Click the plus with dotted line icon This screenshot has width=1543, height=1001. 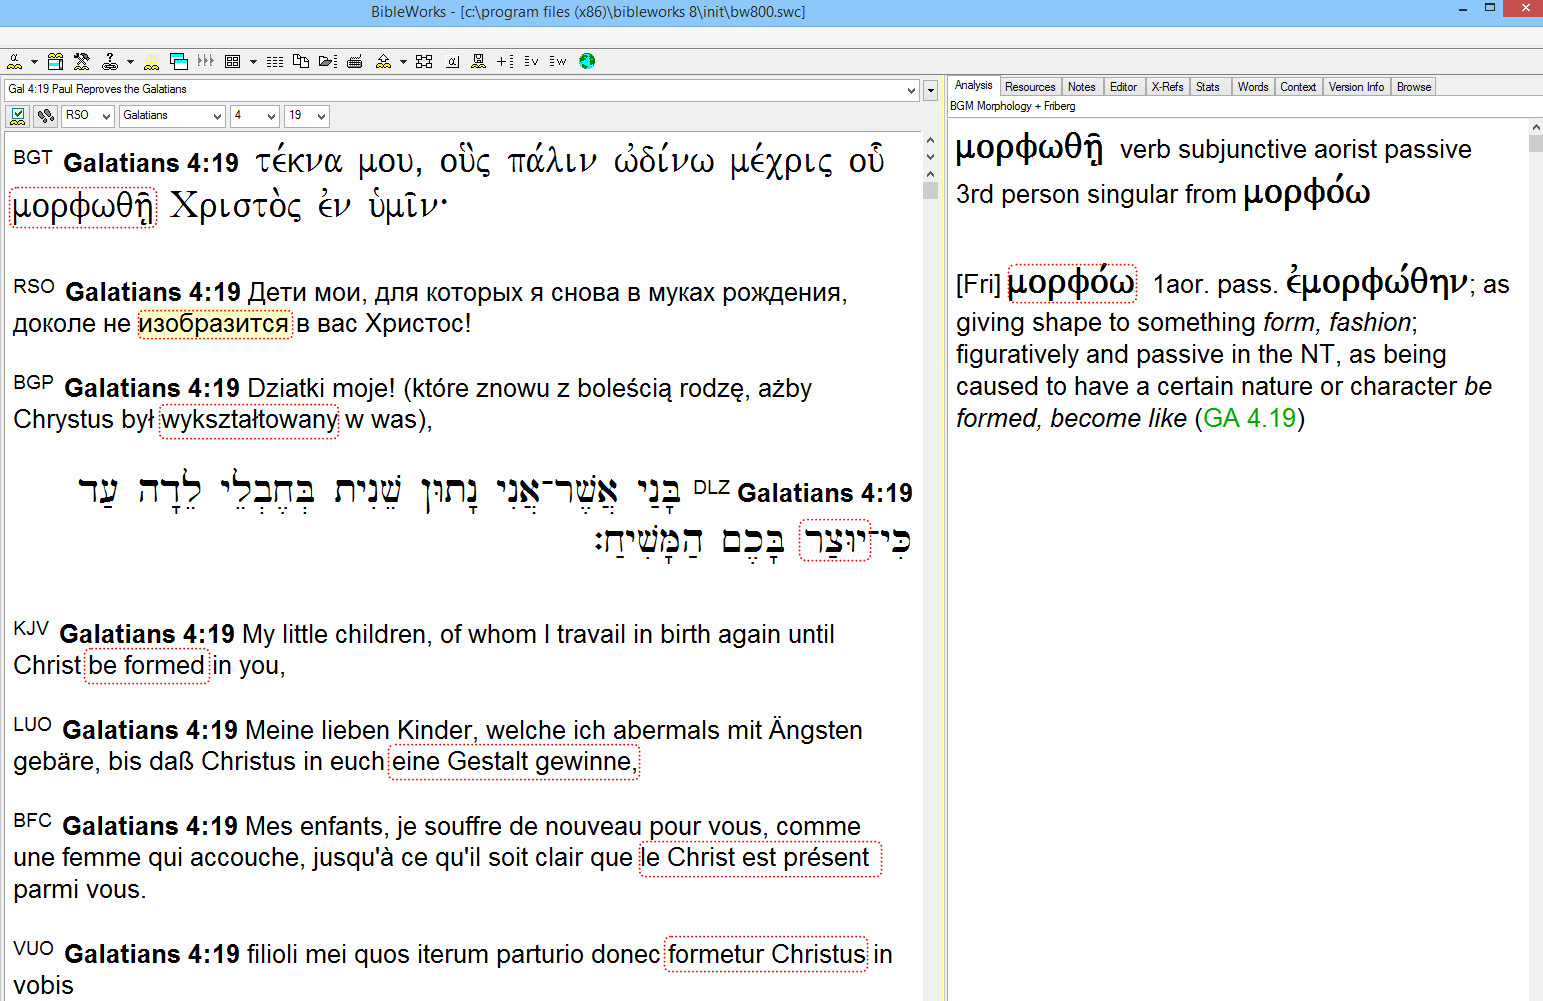pyautogui.click(x=505, y=62)
